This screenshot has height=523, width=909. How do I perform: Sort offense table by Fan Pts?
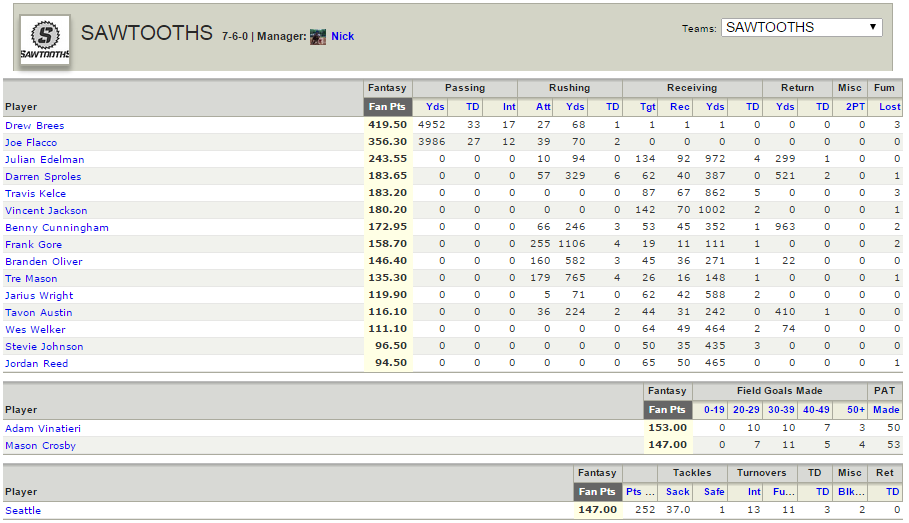pyautogui.click(x=387, y=107)
